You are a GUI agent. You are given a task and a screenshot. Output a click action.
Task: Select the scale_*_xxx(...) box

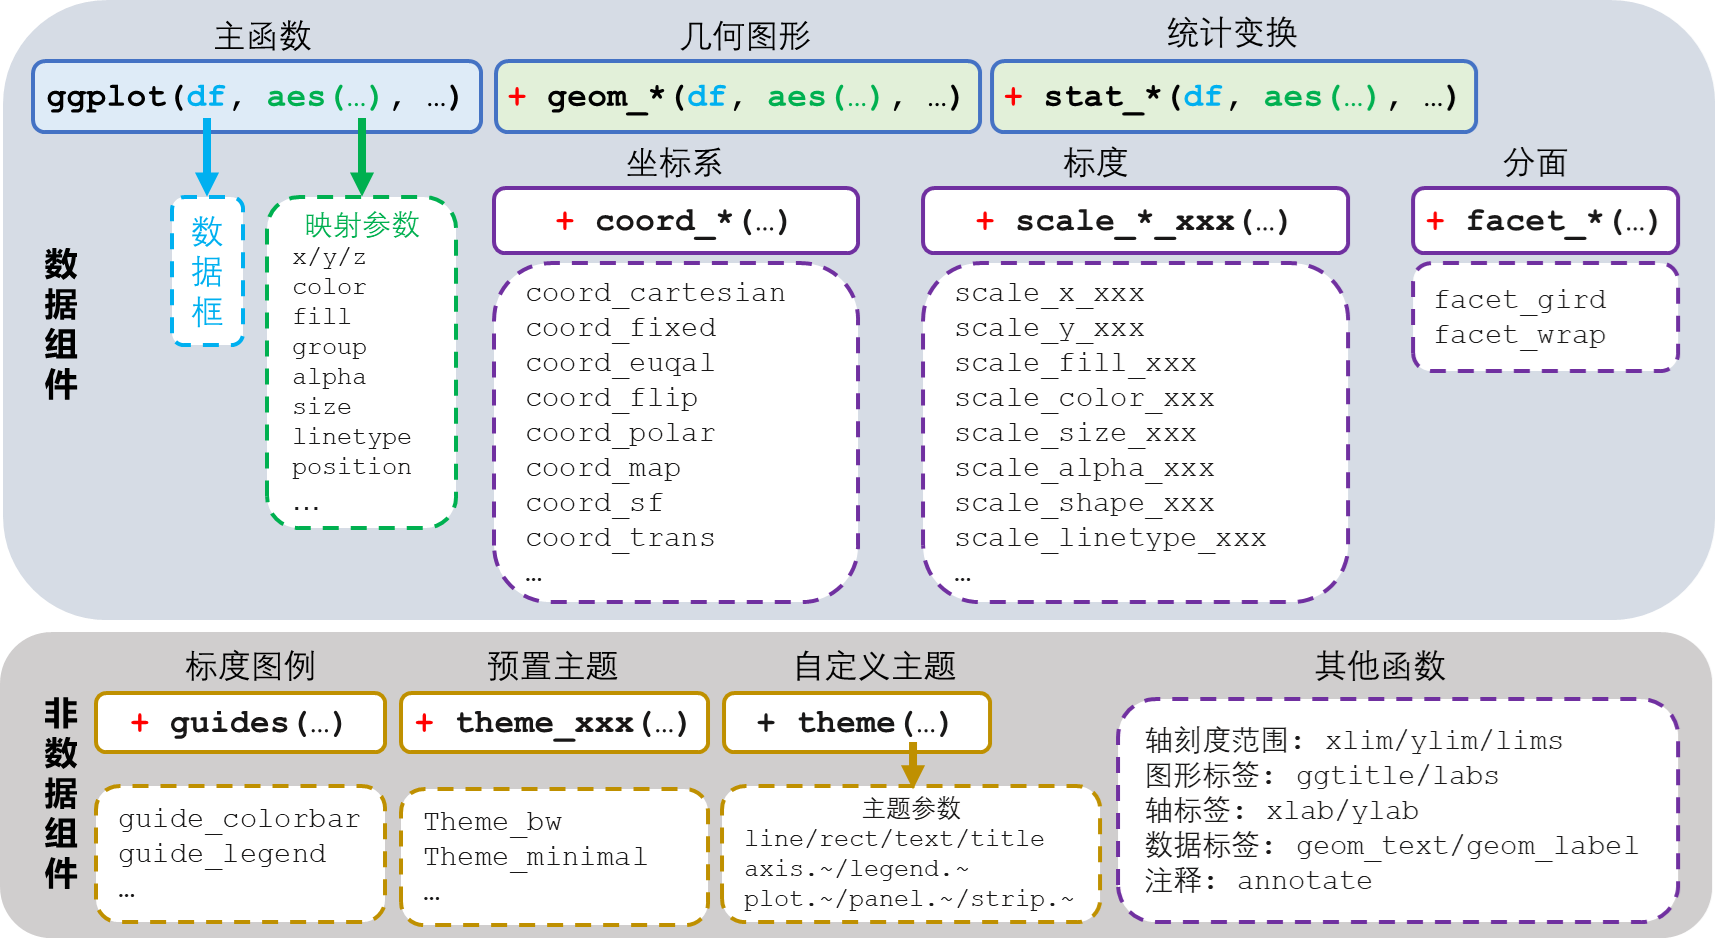(x=1135, y=221)
